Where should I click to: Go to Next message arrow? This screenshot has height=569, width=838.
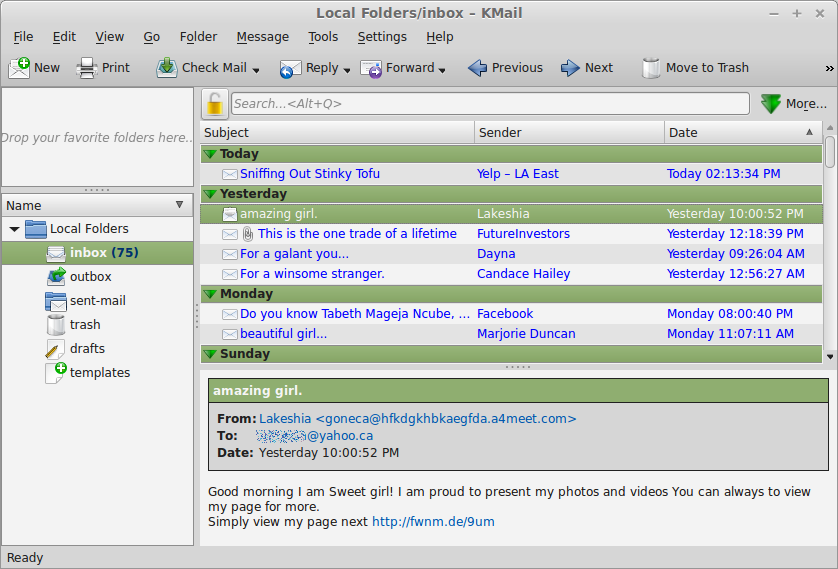tap(570, 68)
